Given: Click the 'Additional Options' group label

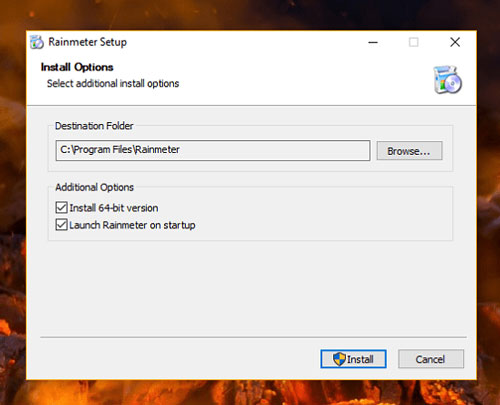Looking at the screenshot, I should click(x=94, y=187).
